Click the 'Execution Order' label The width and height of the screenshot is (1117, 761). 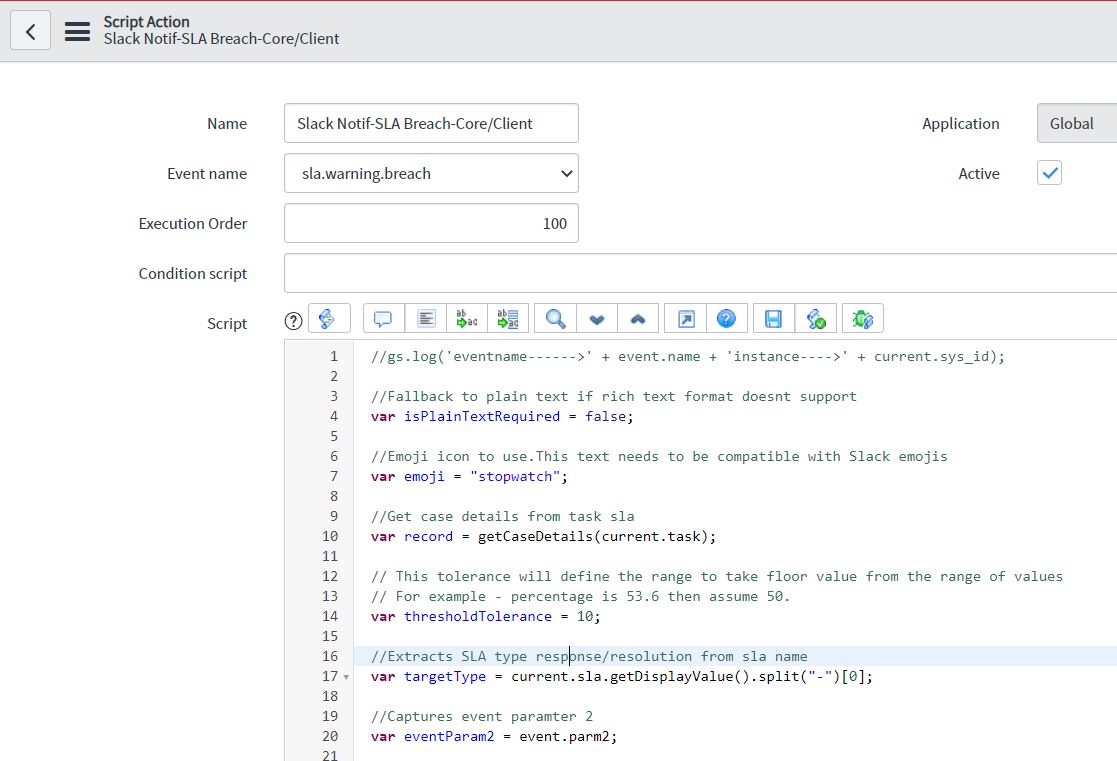(x=192, y=223)
